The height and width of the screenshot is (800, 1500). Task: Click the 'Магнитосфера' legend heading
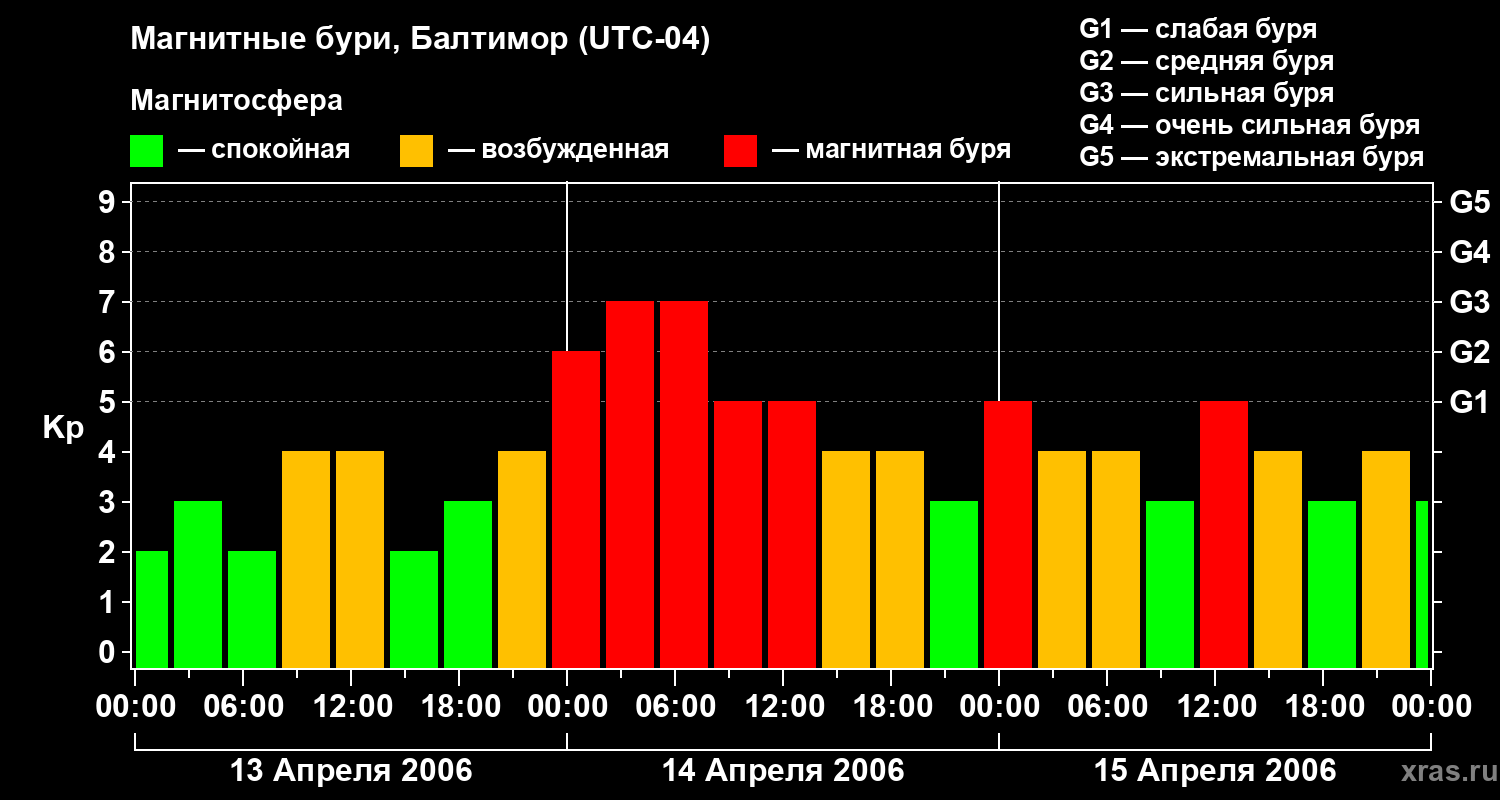click(237, 101)
